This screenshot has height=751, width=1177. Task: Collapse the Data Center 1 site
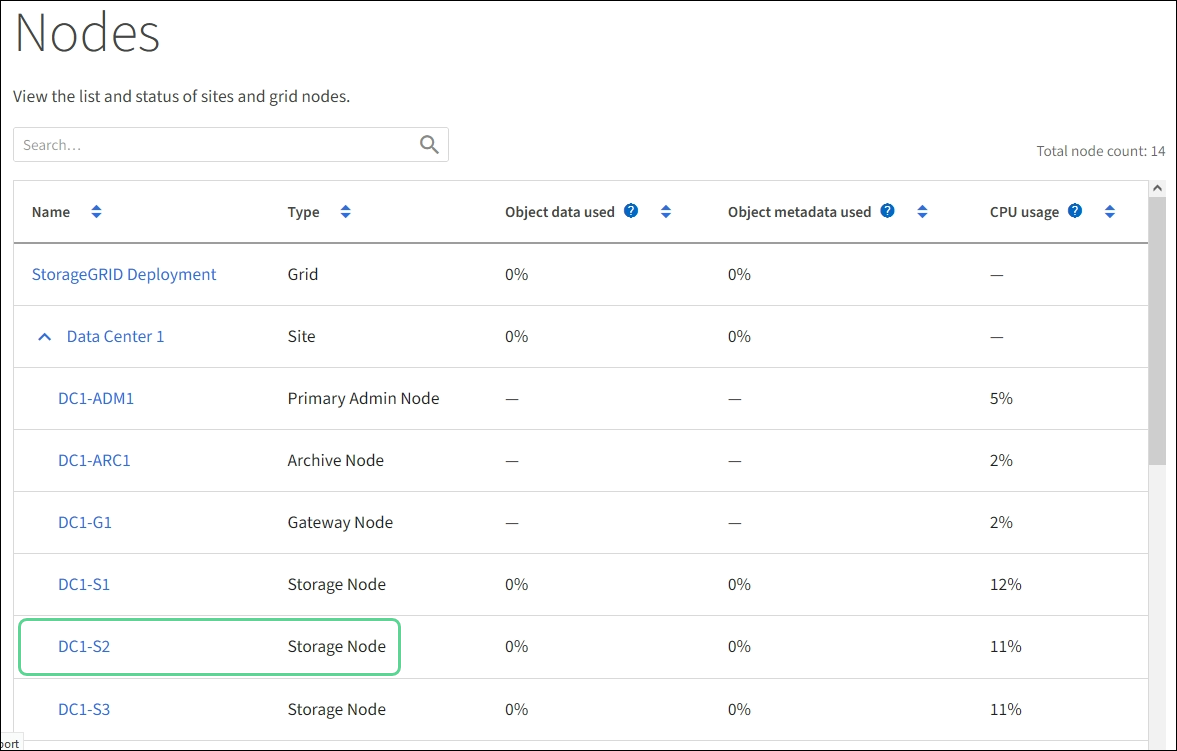point(44,337)
